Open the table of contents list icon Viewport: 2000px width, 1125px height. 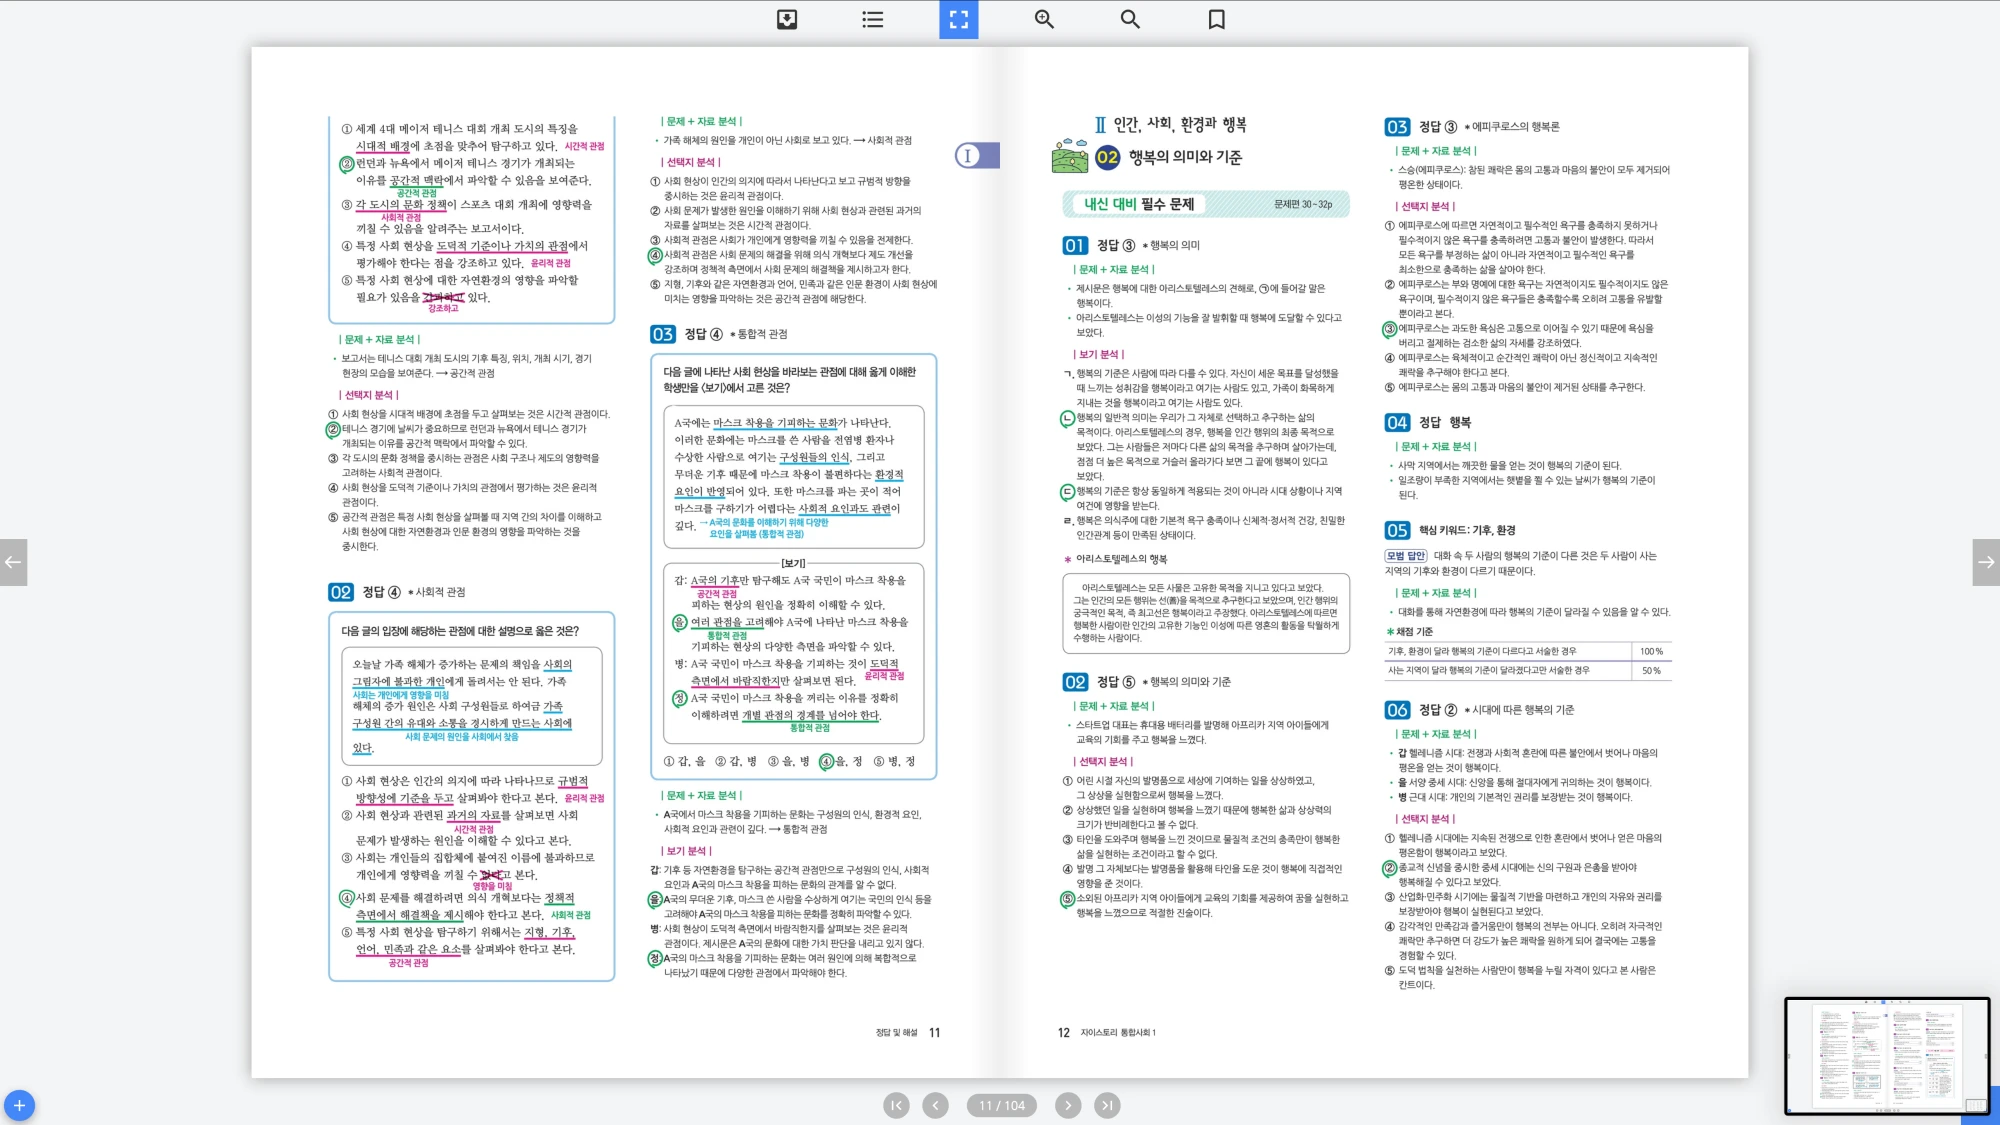point(873,19)
